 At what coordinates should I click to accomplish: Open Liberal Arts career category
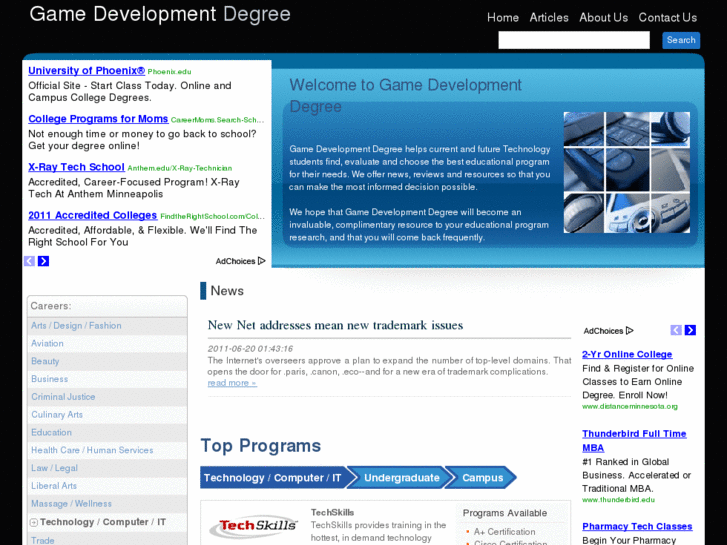[54, 486]
